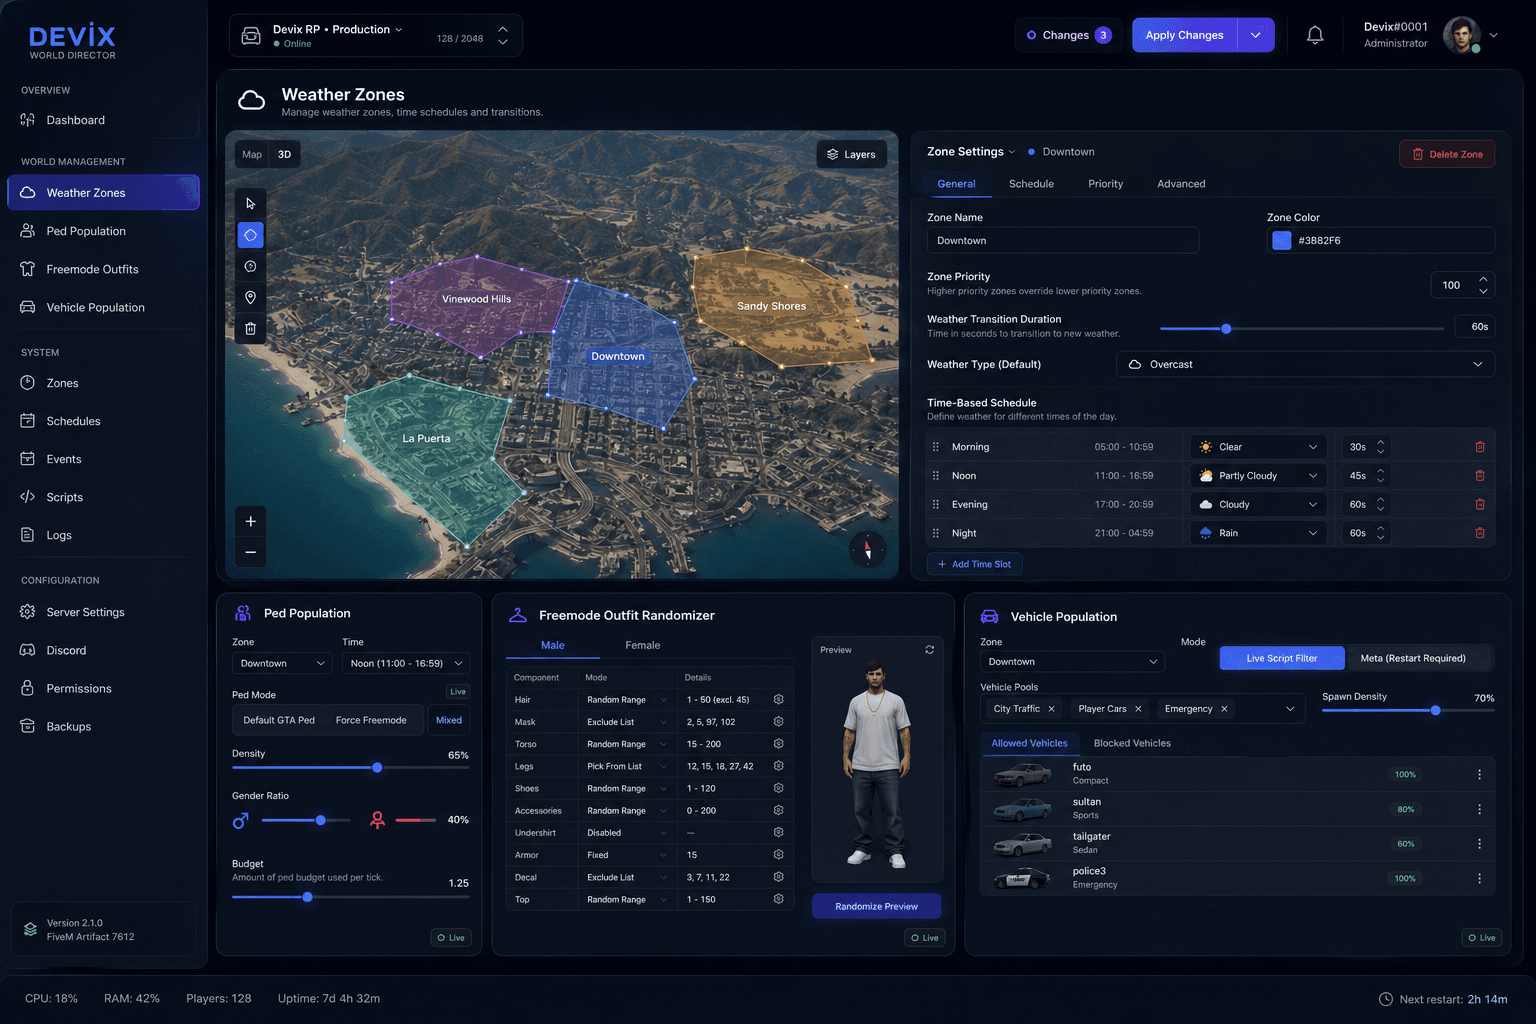Delete the Morning time slot
1536x1024 pixels.
coord(1480,447)
